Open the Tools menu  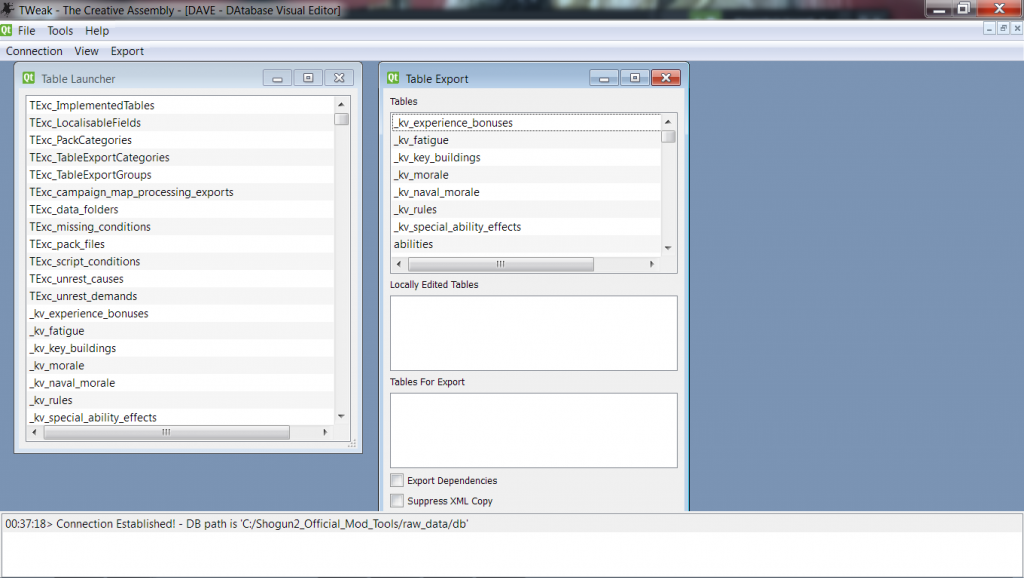pos(60,31)
